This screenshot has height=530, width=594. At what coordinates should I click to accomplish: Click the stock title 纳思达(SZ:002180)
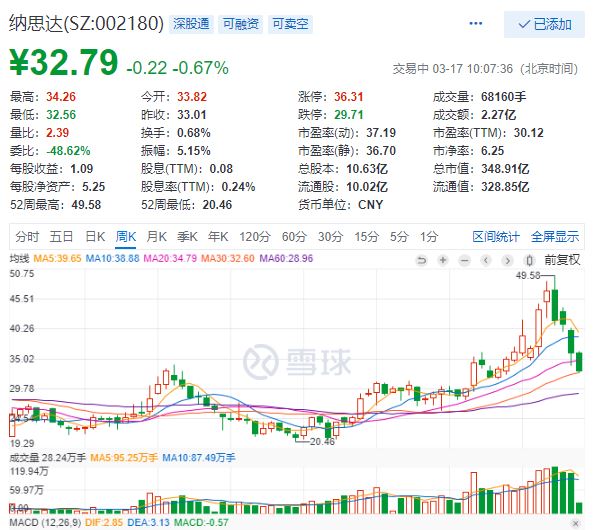click(x=86, y=23)
